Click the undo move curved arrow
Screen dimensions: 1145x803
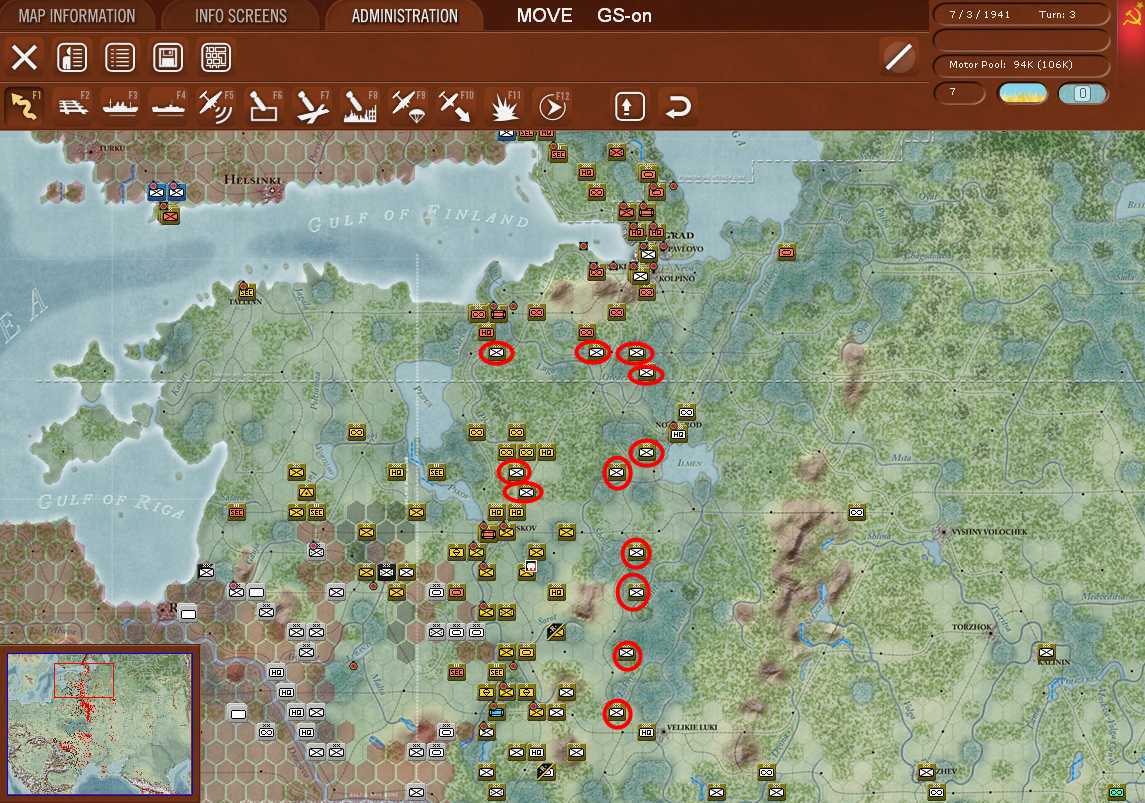tap(678, 107)
